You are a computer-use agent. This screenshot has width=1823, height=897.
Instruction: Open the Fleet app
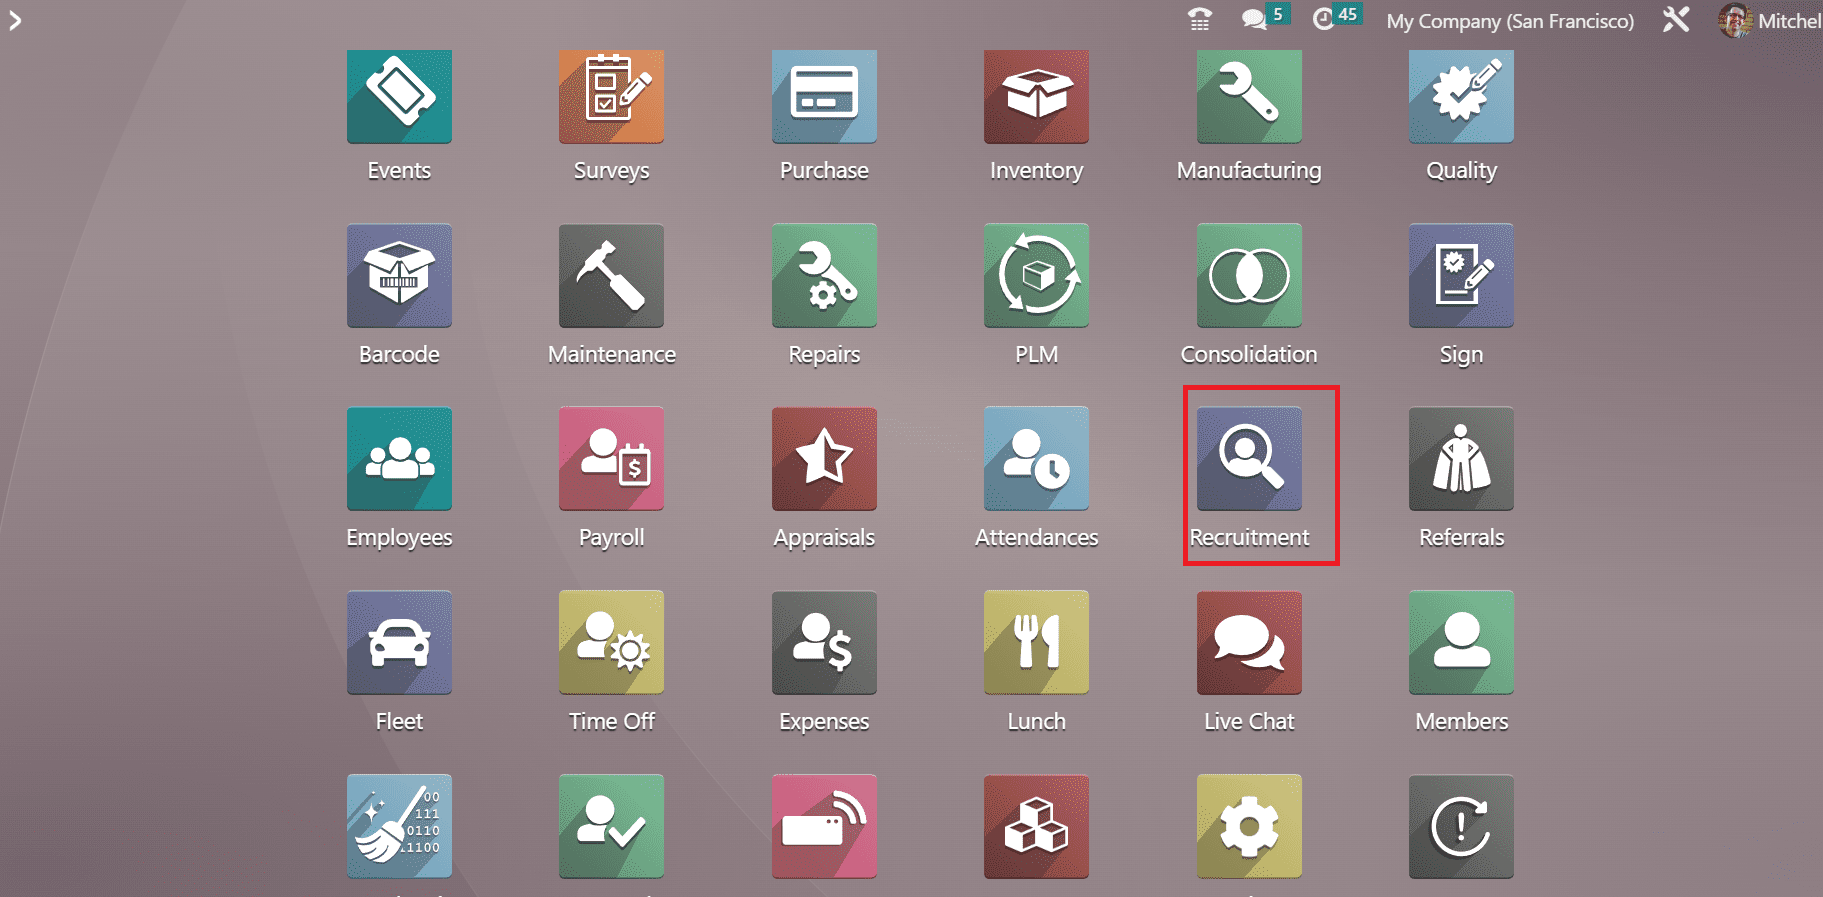pyautogui.click(x=399, y=643)
